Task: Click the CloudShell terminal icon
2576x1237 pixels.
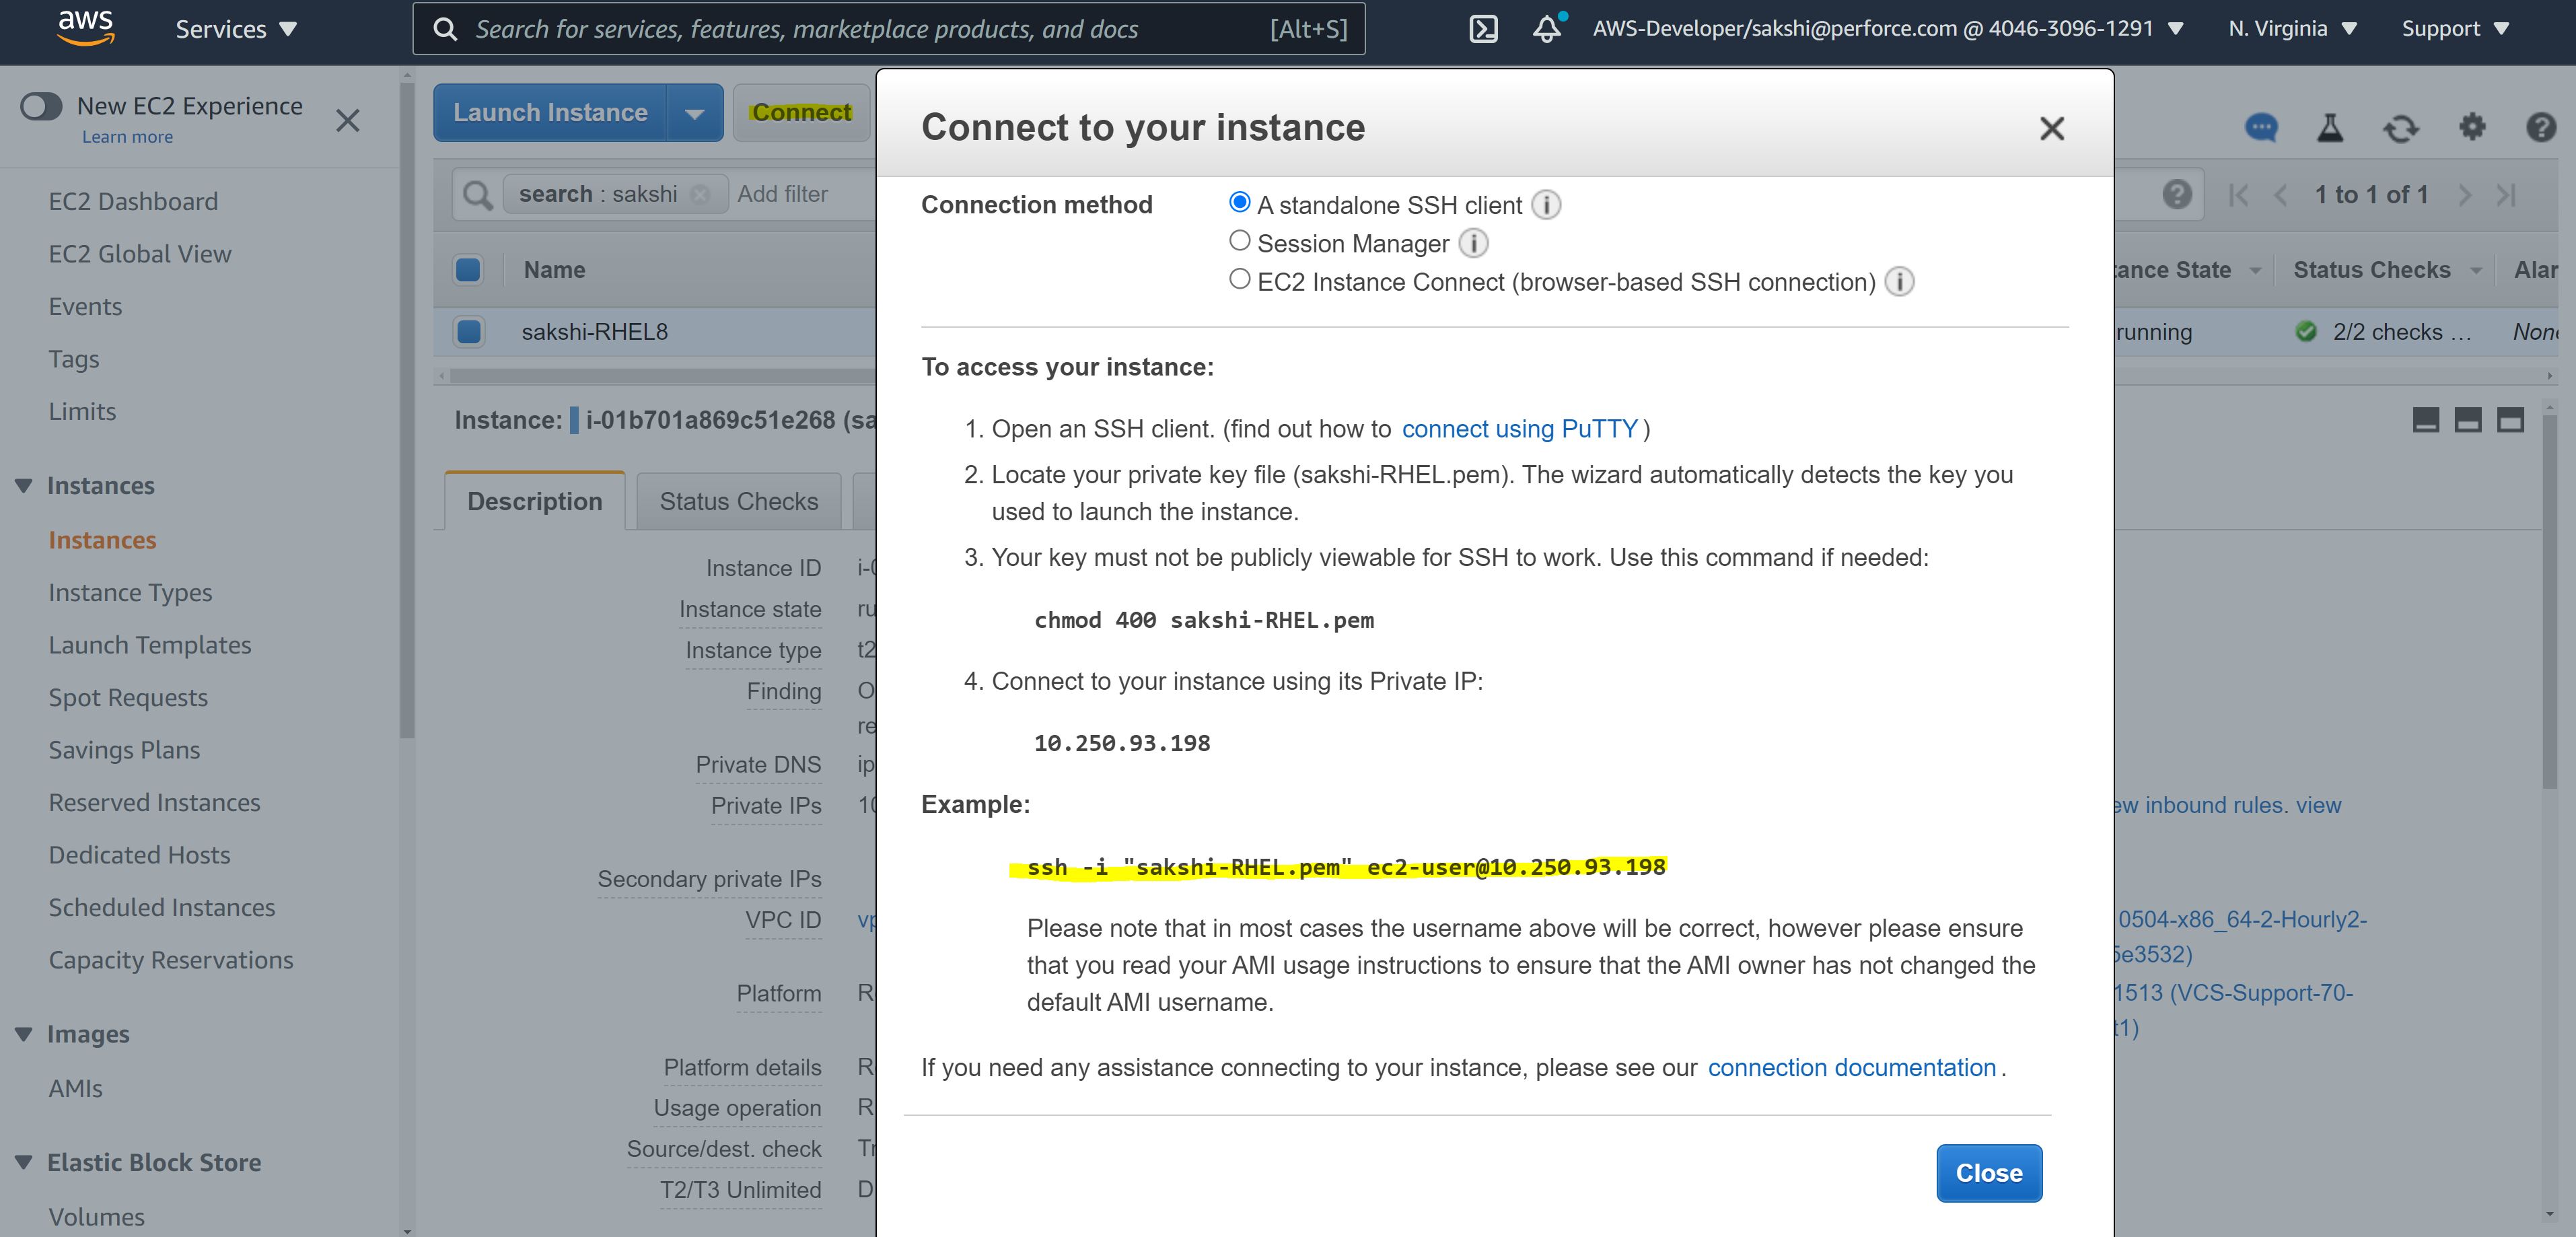Action: tap(1483, 29)
